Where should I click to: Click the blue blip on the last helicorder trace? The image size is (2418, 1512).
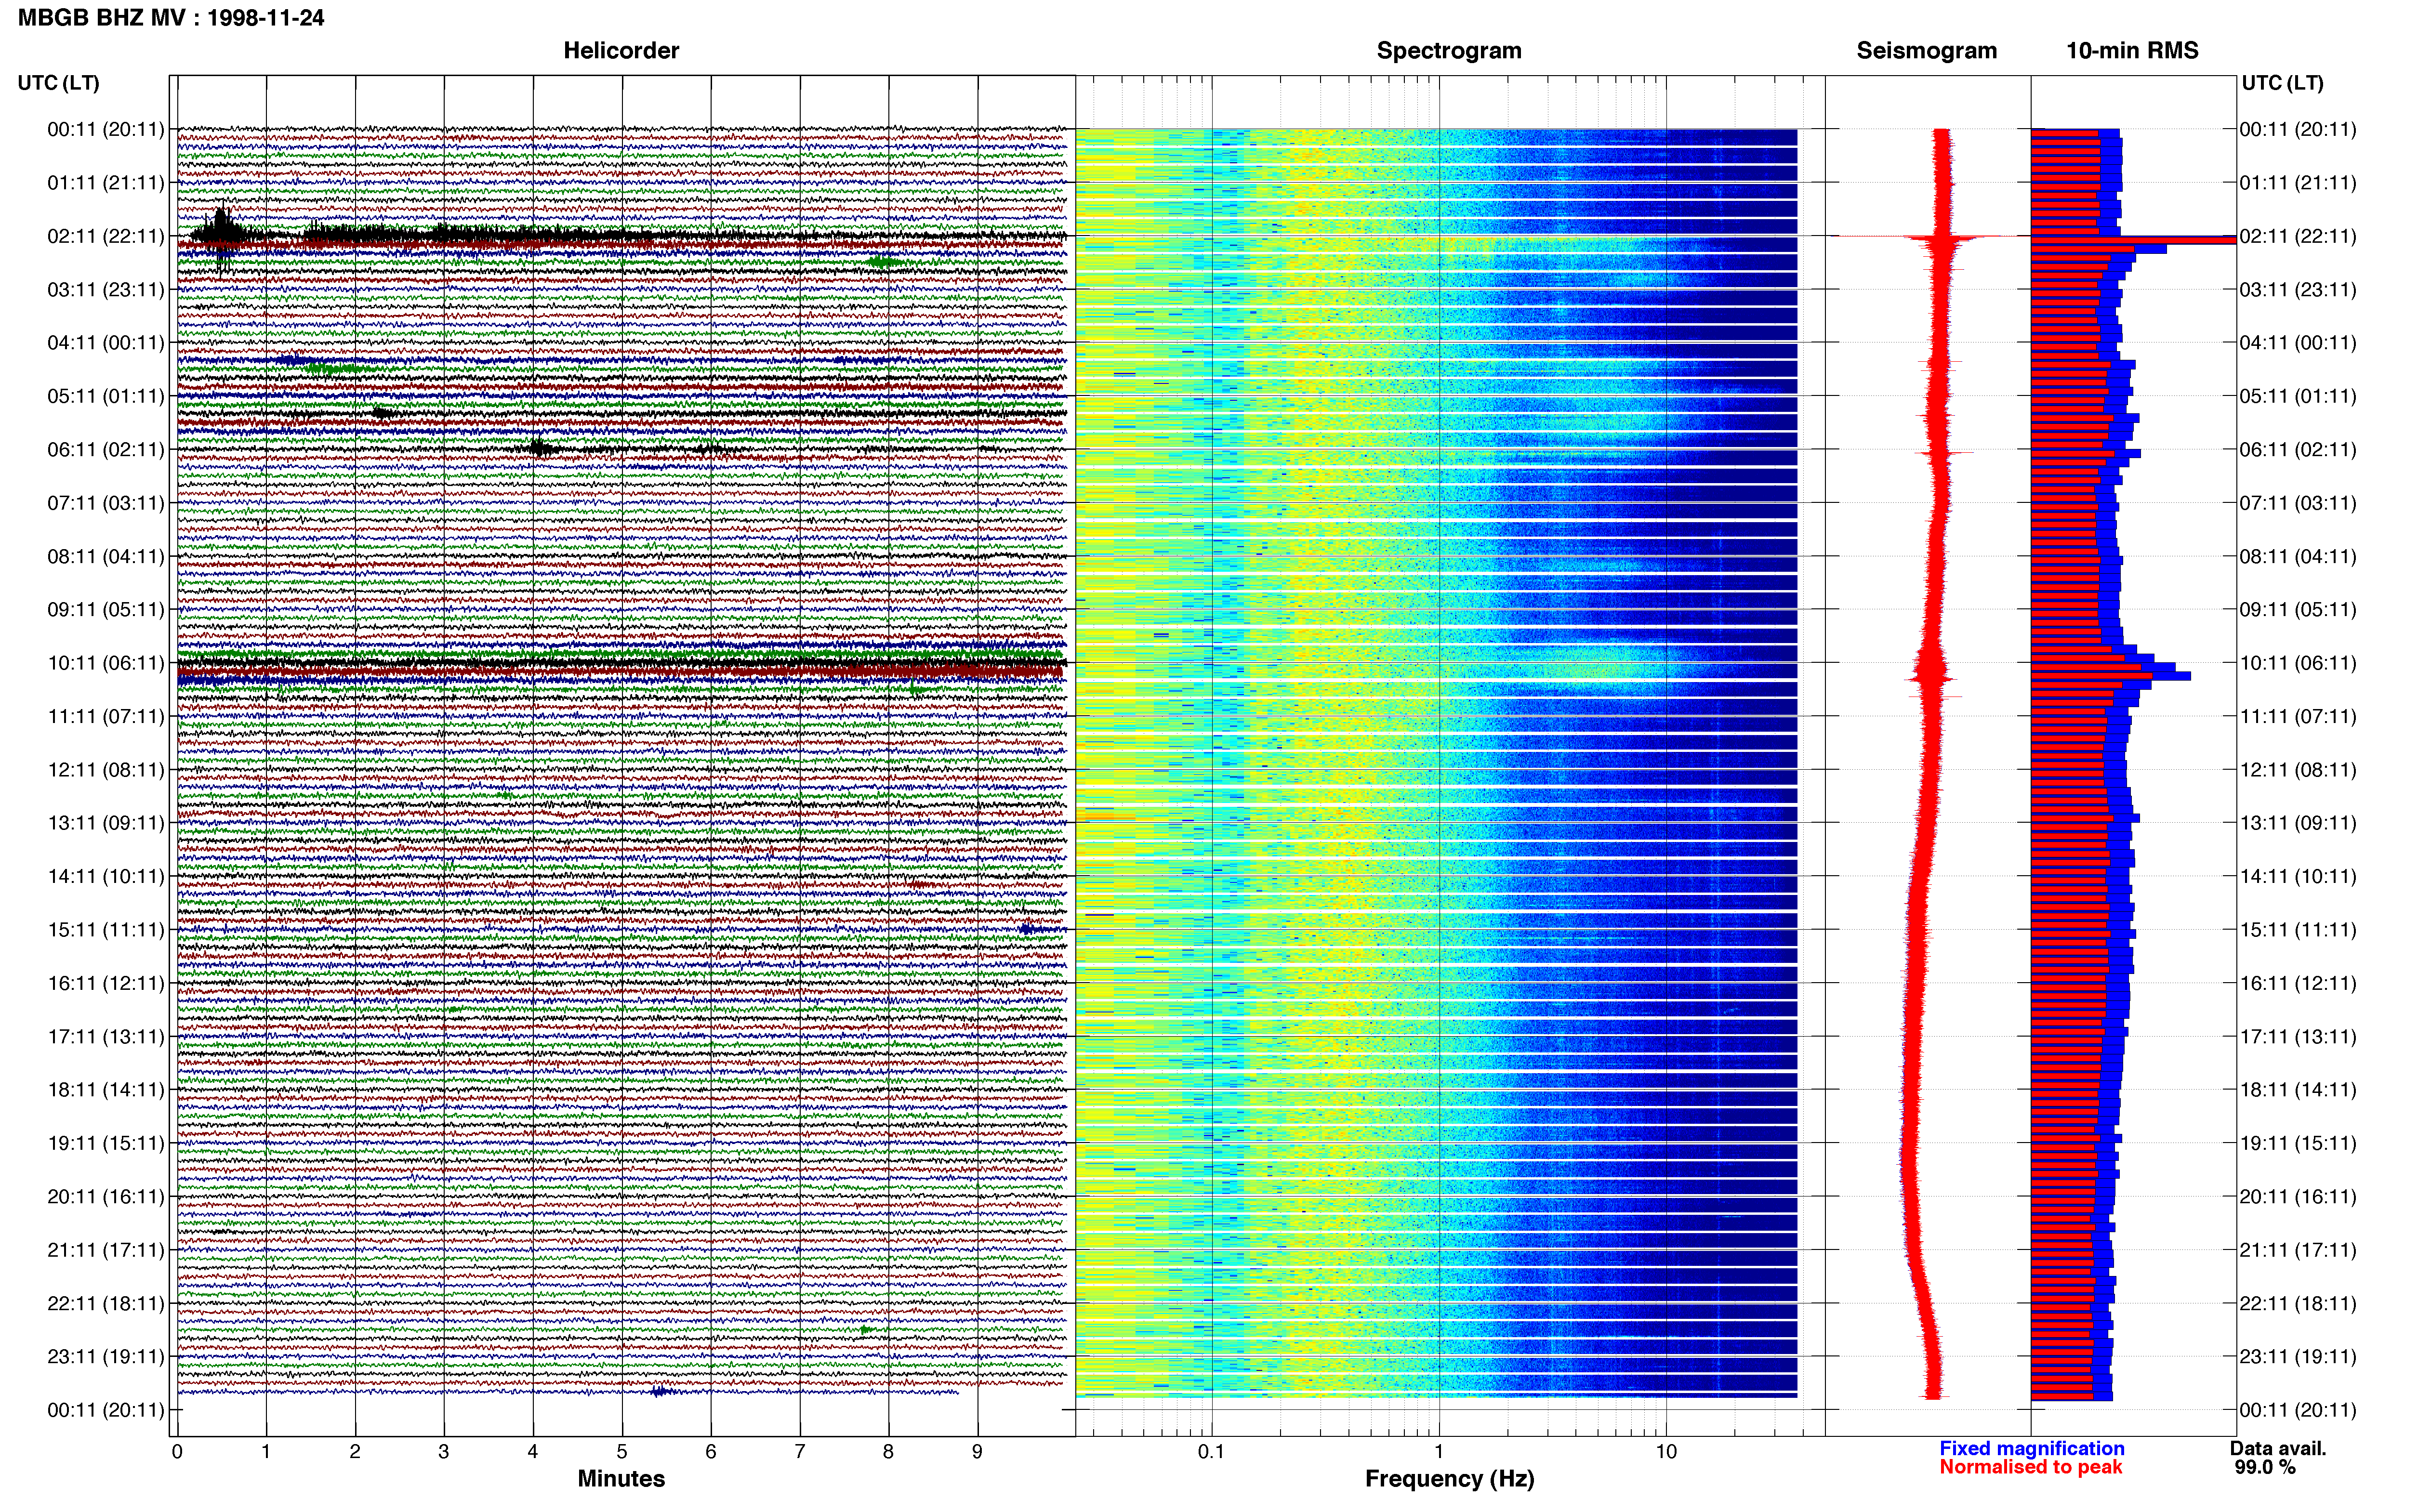click(x=660, y=1391)
